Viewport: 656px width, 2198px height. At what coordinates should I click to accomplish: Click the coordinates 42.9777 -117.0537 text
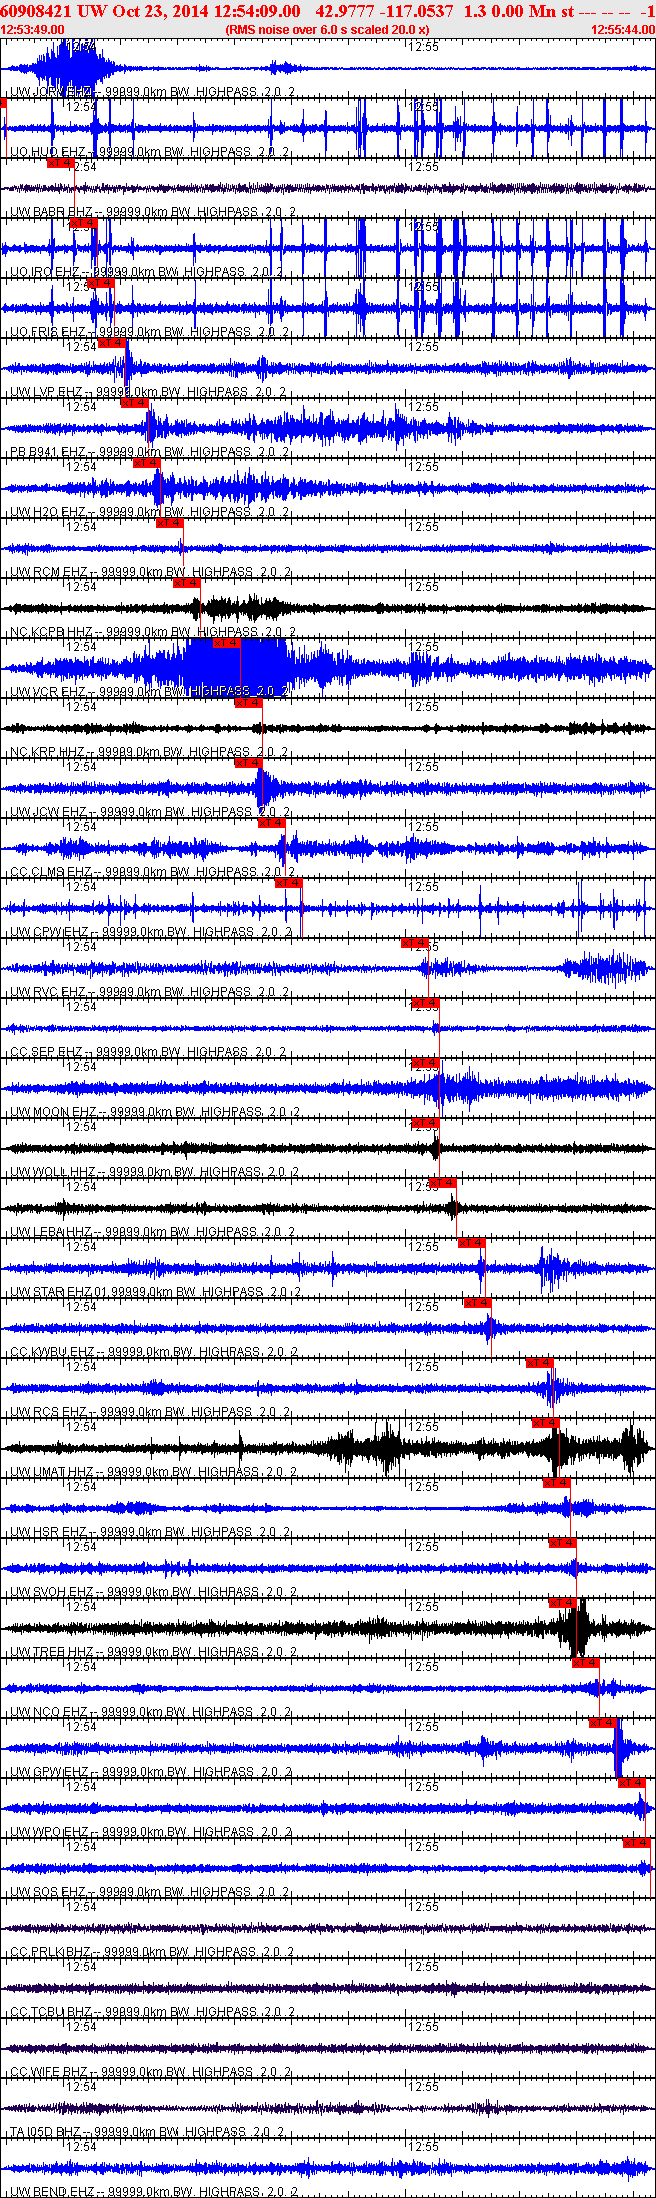(x=384, y=10)
